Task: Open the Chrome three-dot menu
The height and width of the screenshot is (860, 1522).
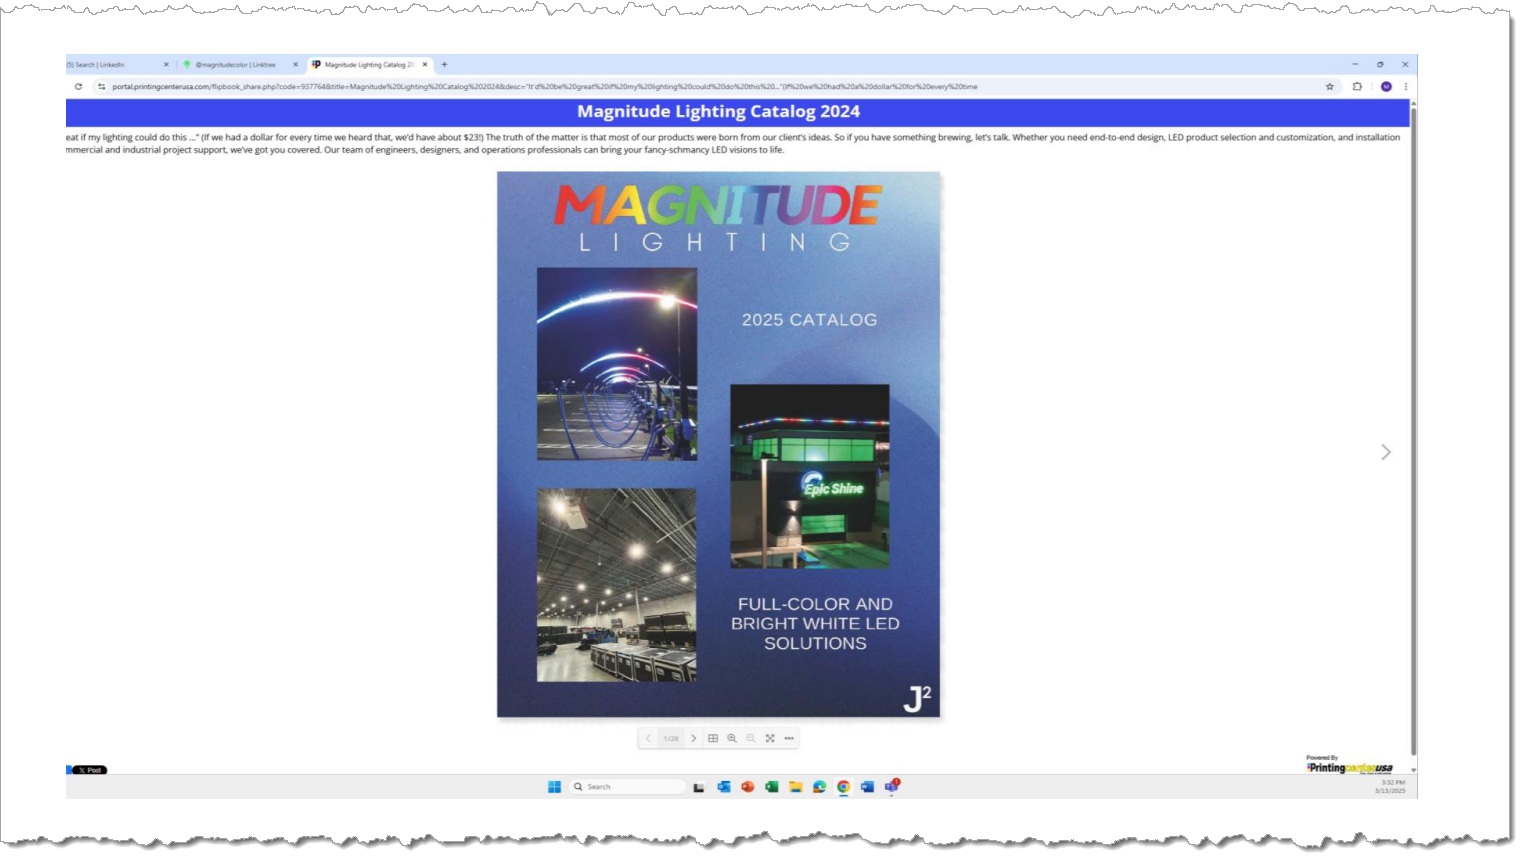Action: tap(1406, 87)
